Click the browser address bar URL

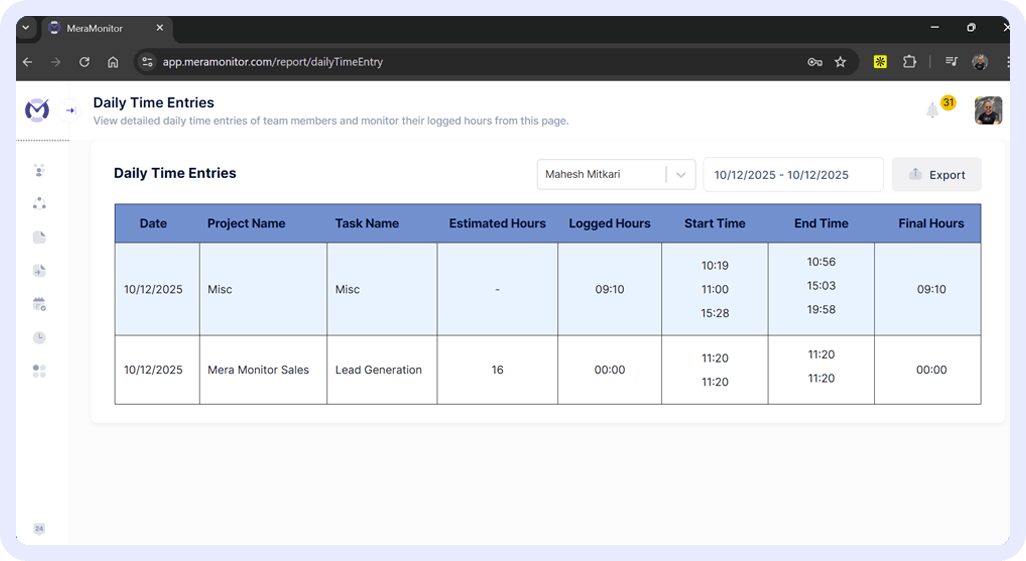(273, 62)
